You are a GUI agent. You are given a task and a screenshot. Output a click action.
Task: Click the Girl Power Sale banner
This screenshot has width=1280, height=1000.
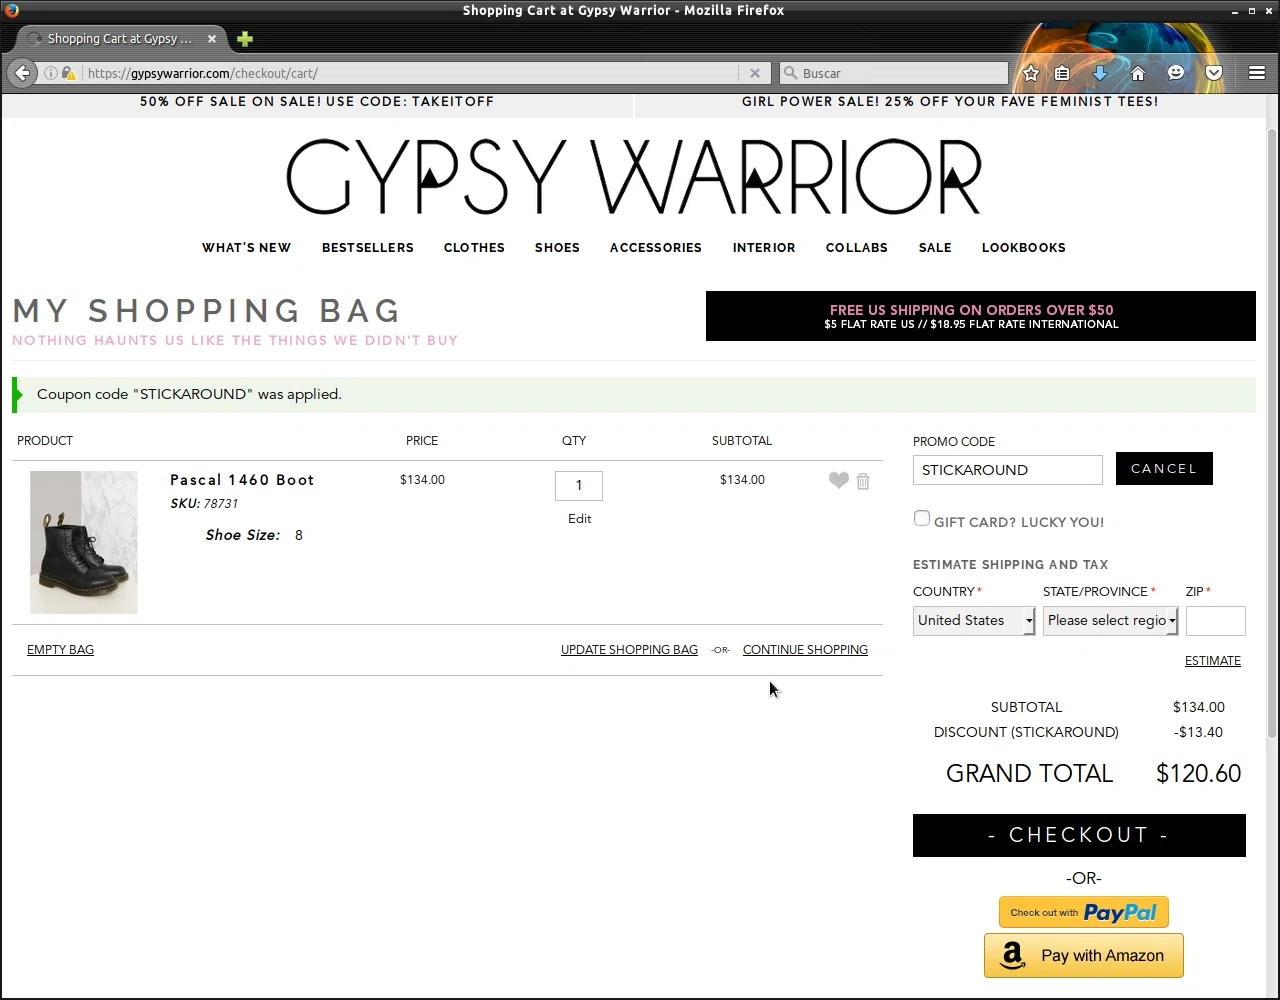tap(950, 102)
